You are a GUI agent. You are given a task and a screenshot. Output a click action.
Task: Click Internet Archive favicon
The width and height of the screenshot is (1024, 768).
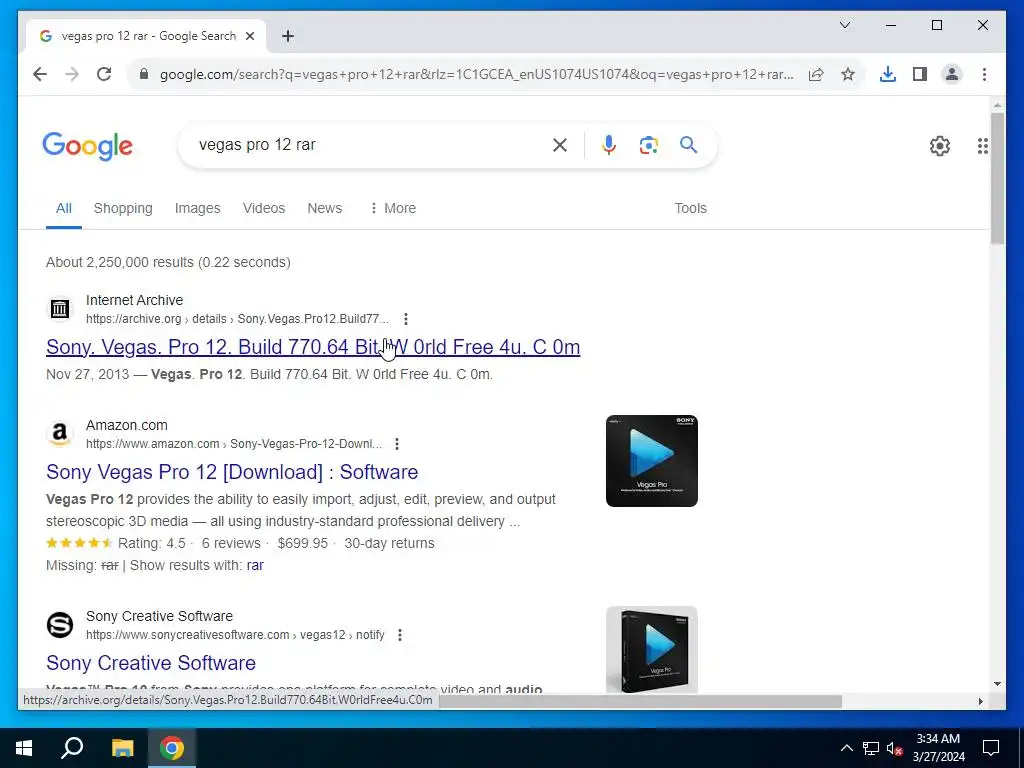click(60, 309)
